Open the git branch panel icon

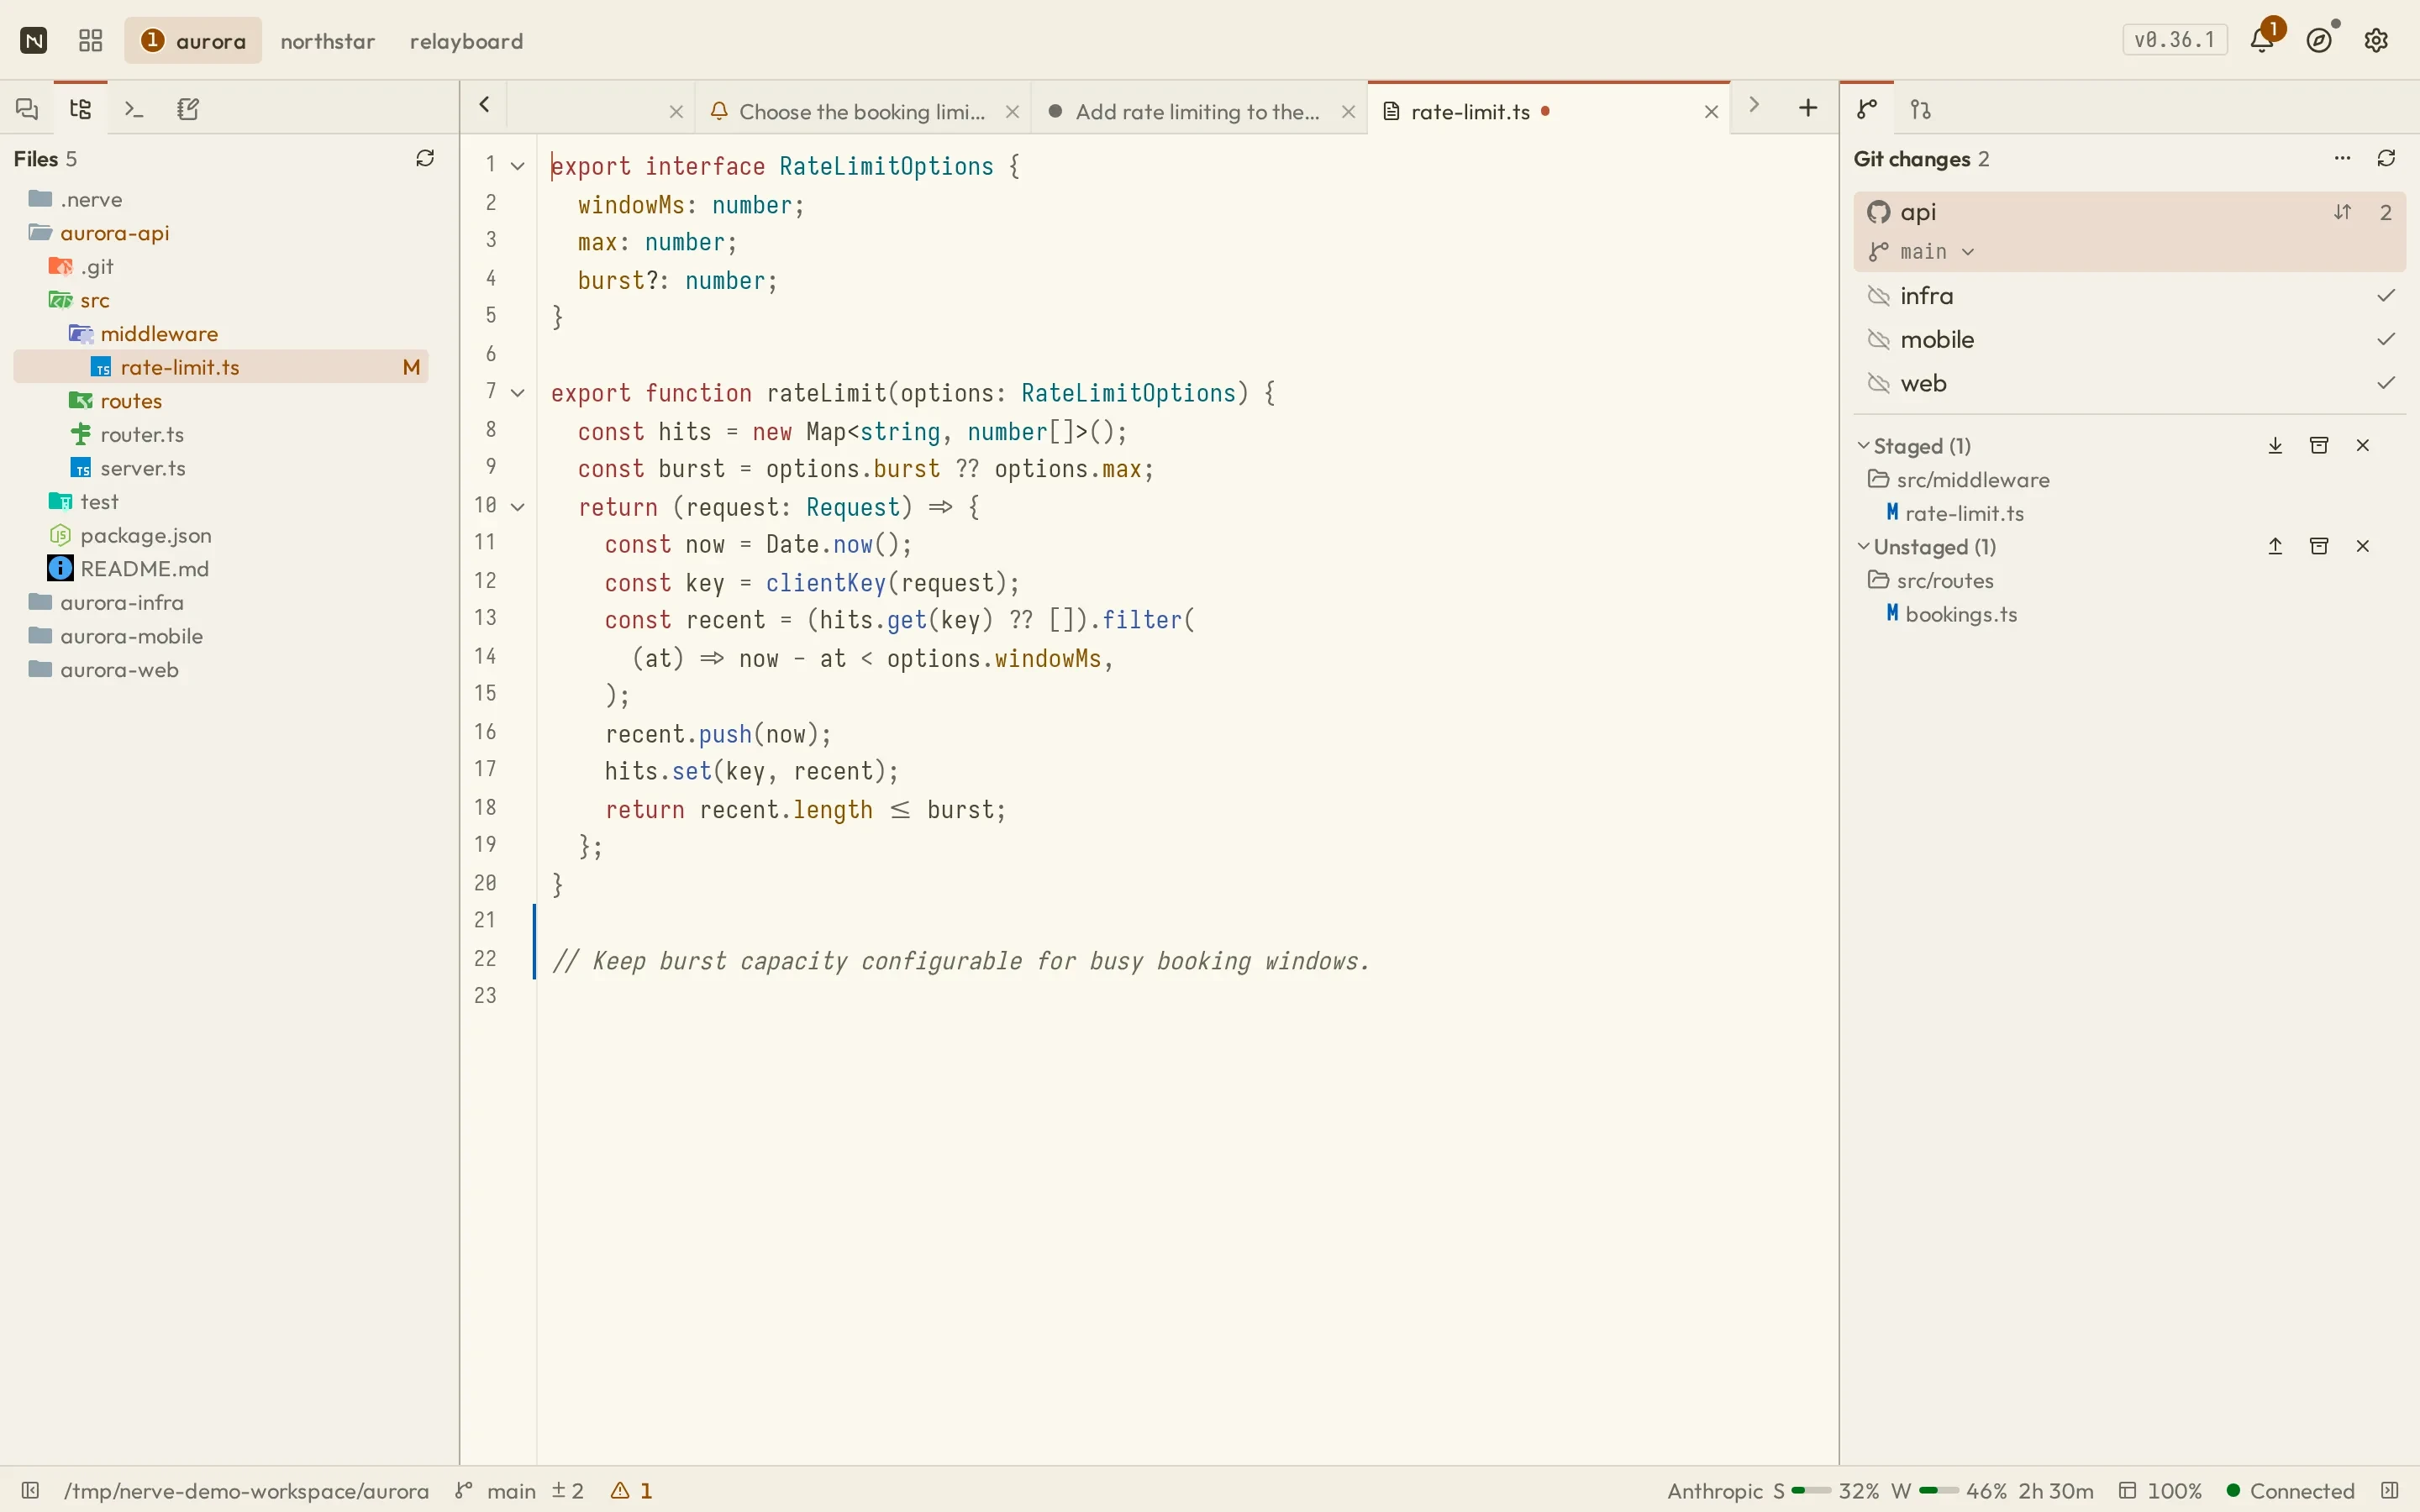click(1867, 109)
